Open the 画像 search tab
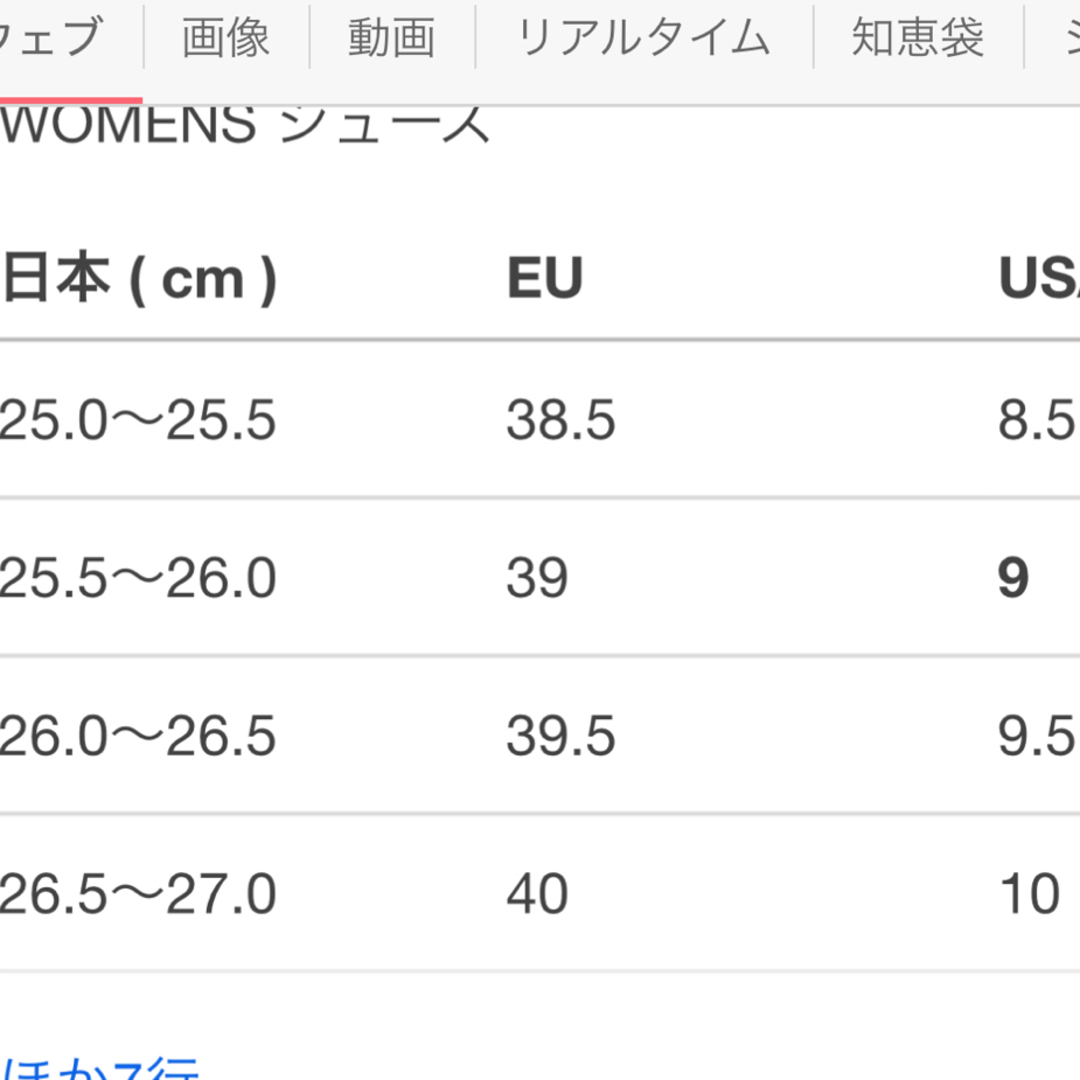The image size is (1080, 1080). tap(226, 38)
